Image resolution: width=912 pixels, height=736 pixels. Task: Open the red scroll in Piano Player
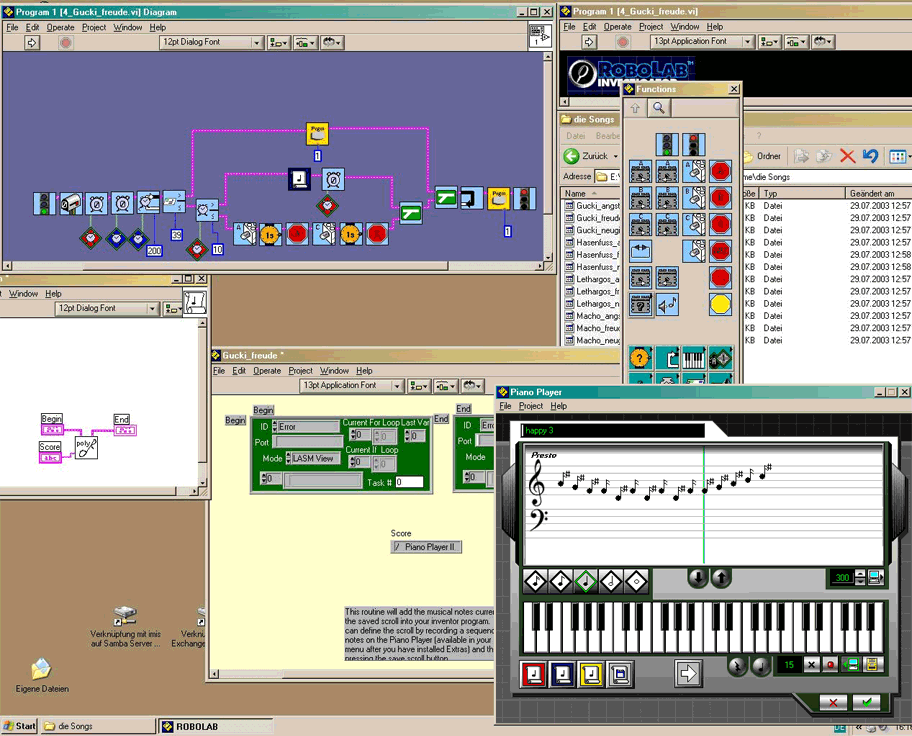(x=535, y=674)
